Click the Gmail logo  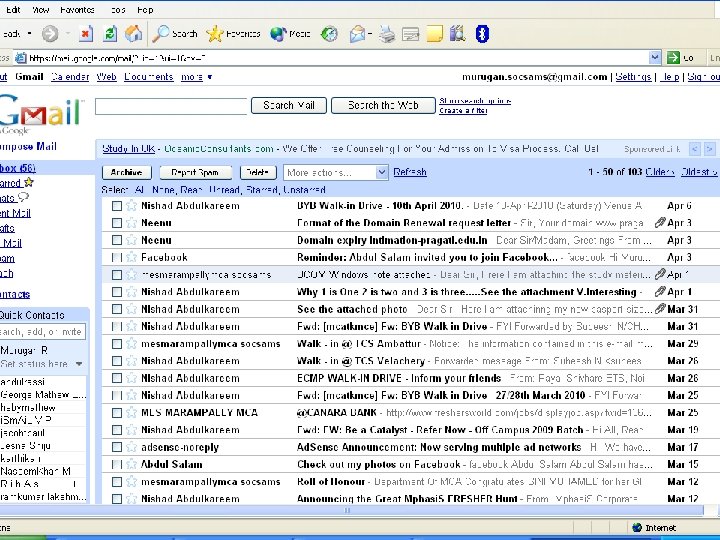41,112
